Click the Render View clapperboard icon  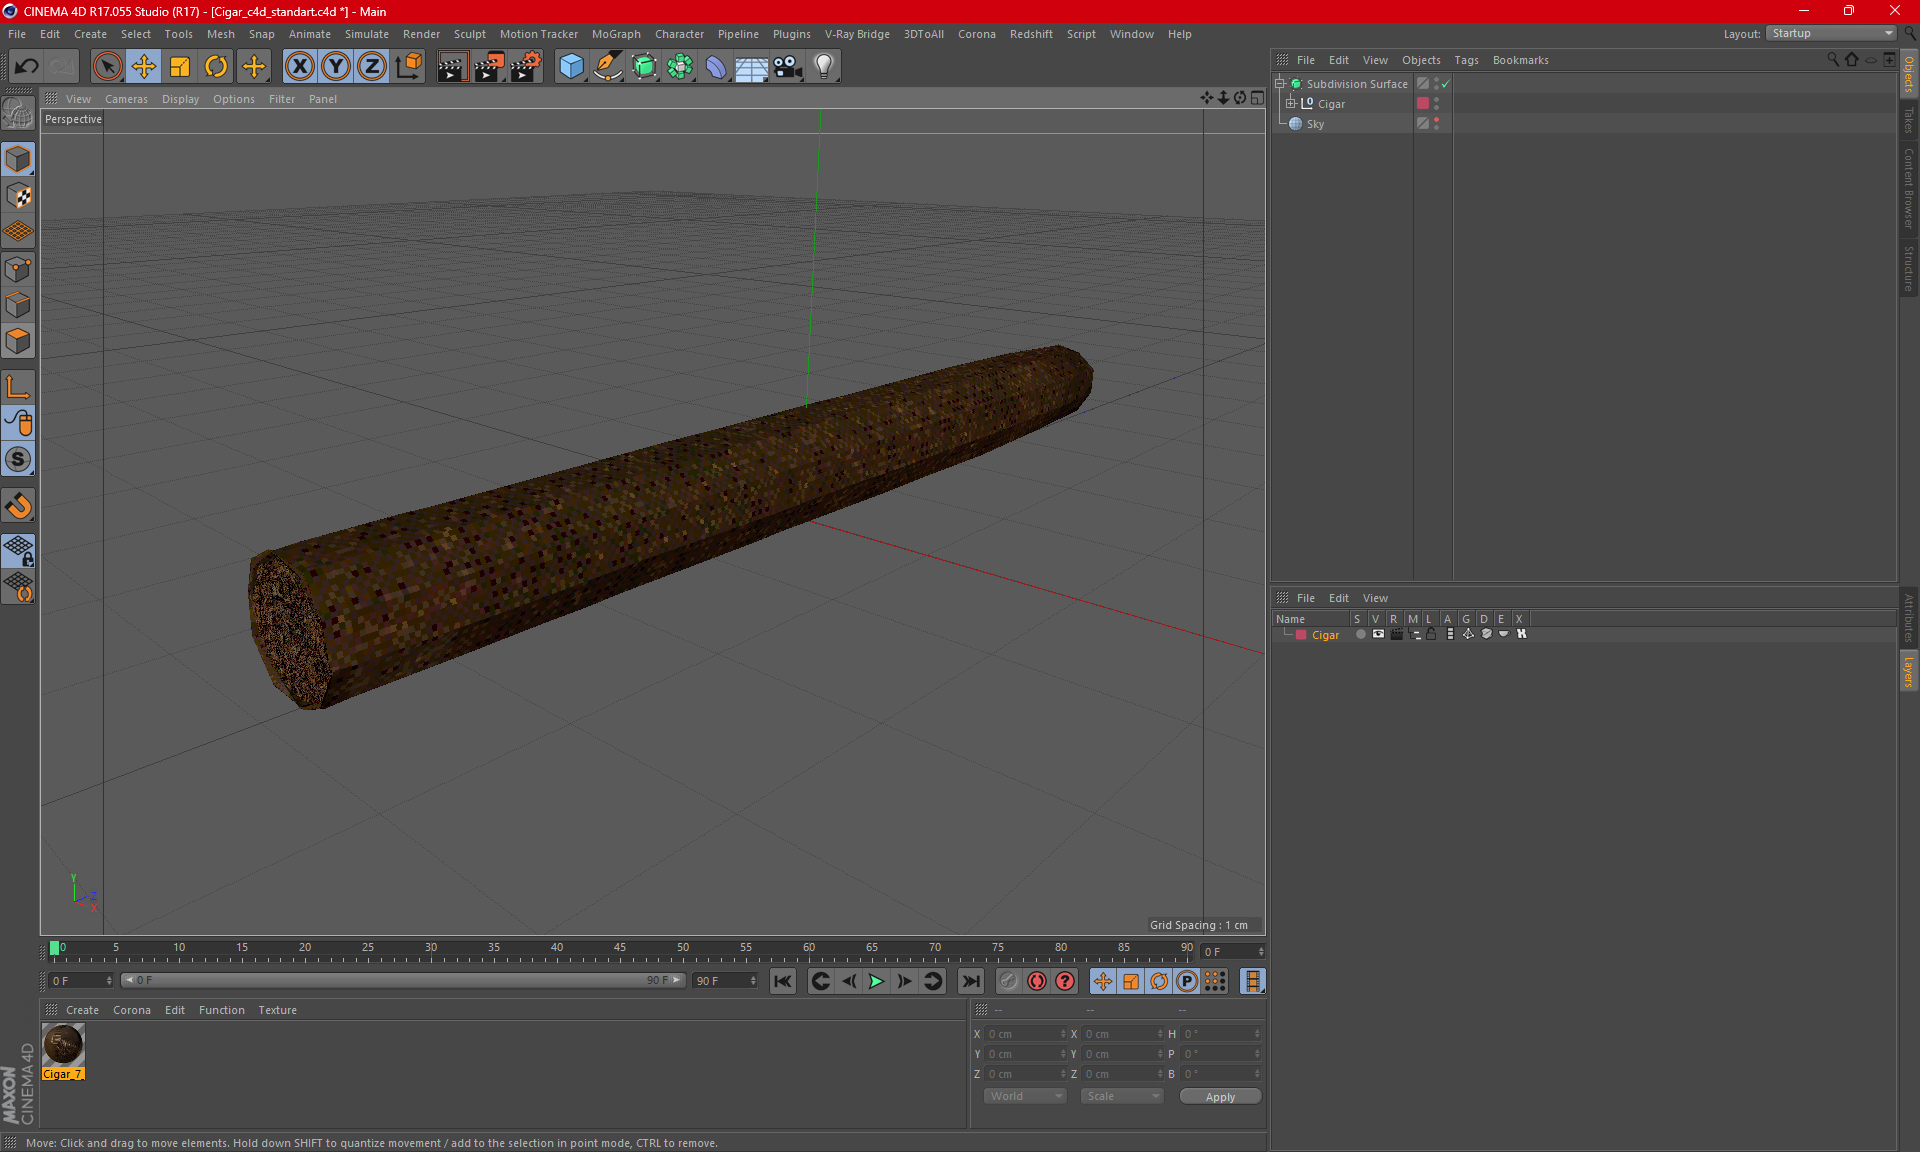[x=452, y=67]
